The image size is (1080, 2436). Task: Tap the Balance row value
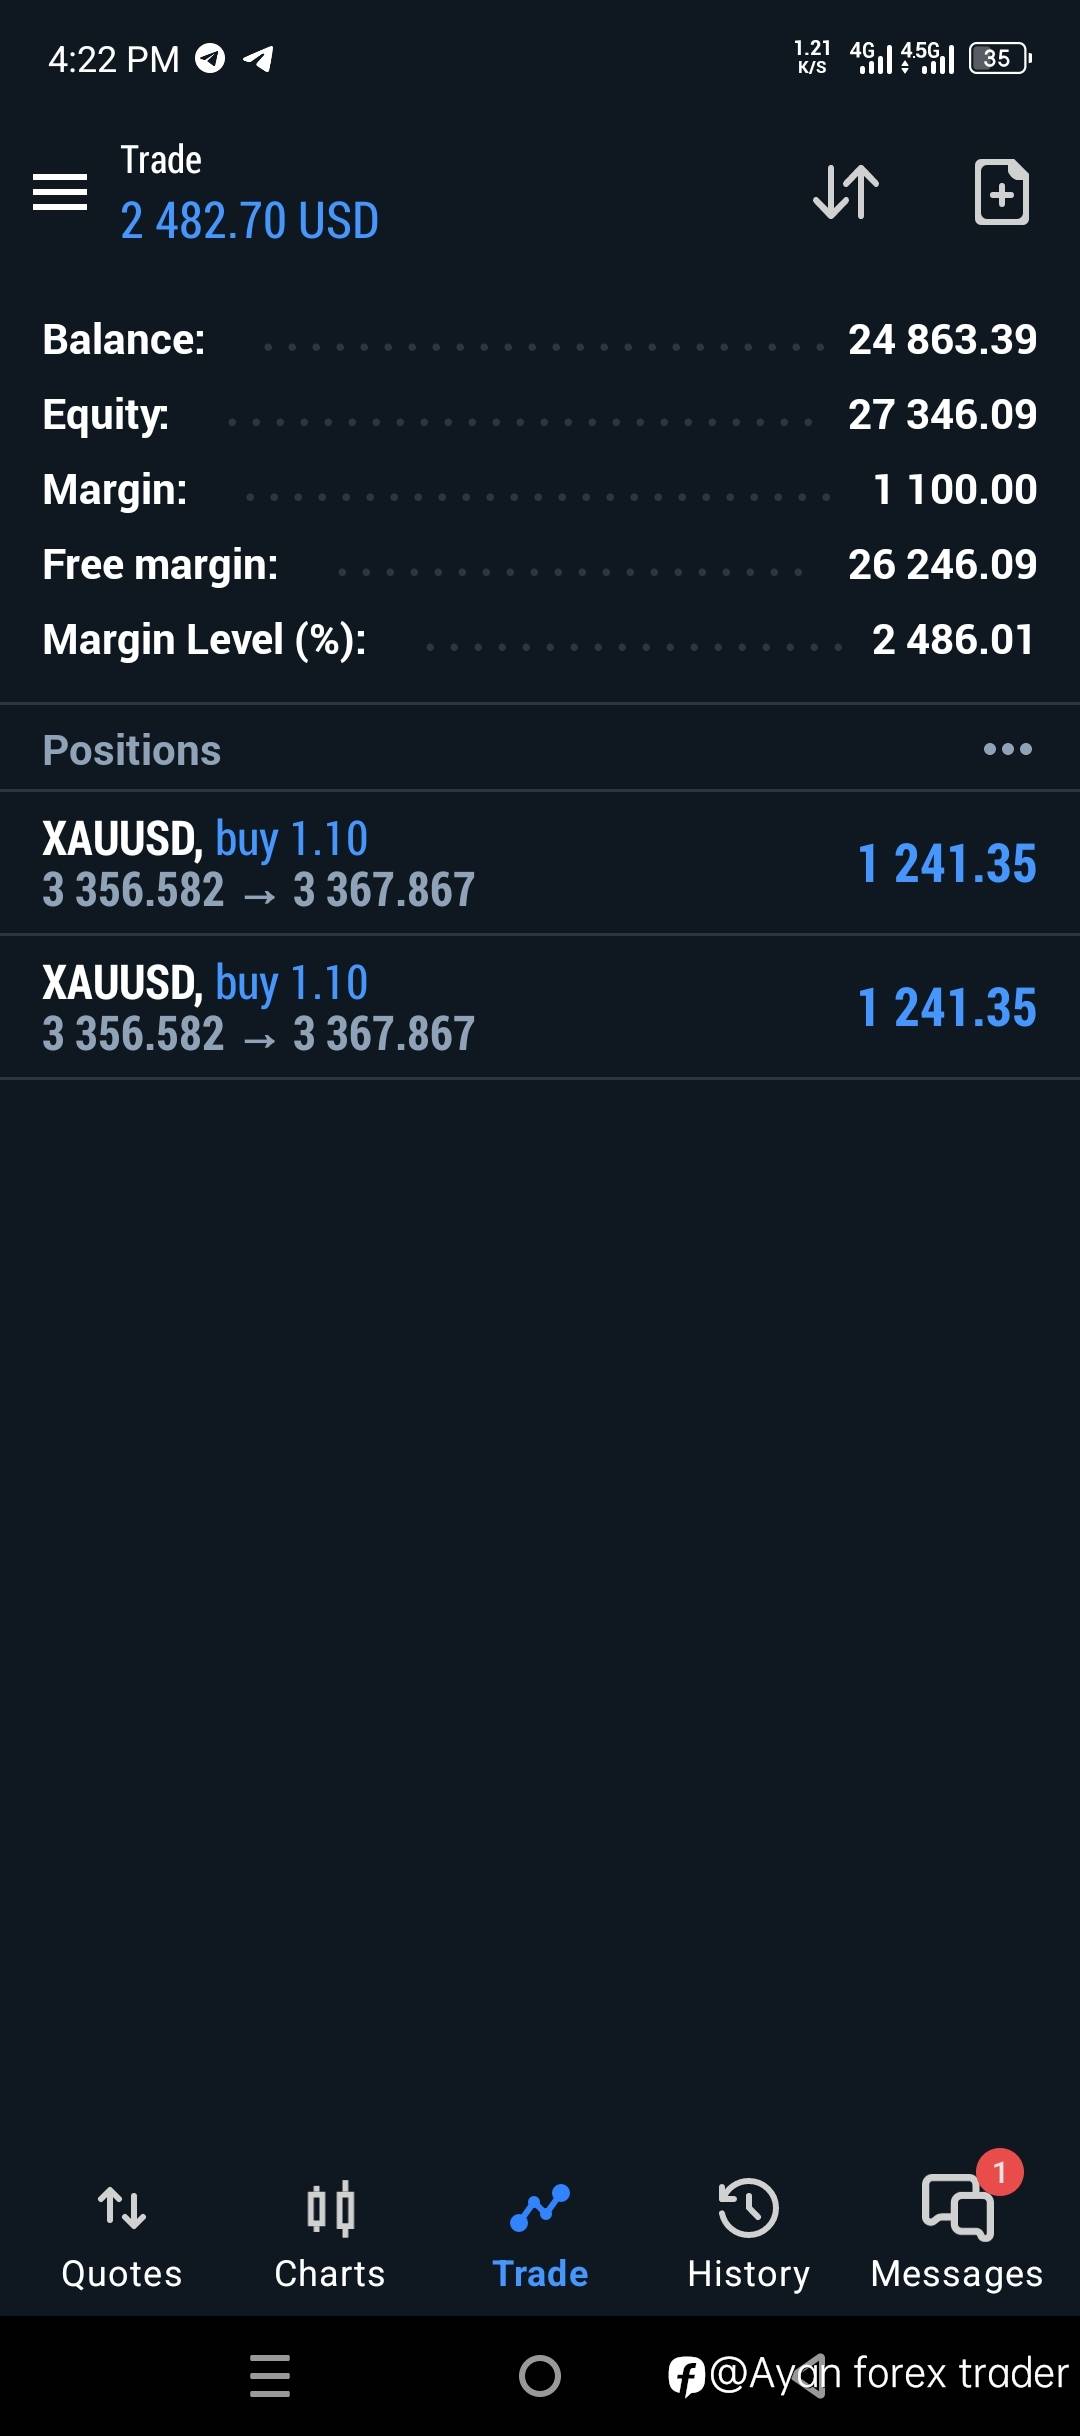coord(942,340)
